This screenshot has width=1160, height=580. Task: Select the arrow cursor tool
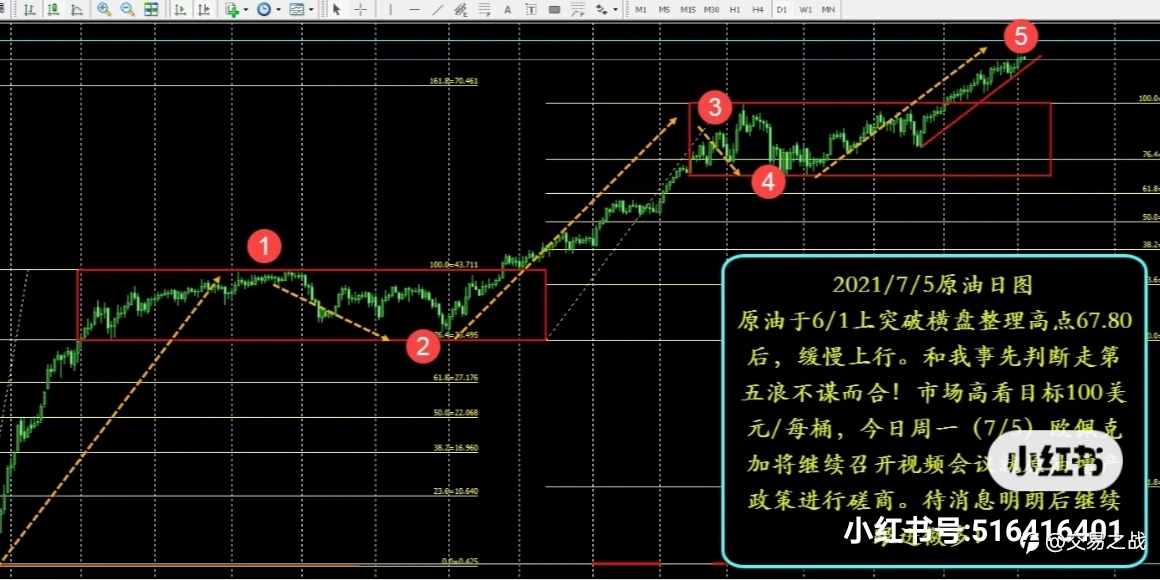(x=337, y=10)
